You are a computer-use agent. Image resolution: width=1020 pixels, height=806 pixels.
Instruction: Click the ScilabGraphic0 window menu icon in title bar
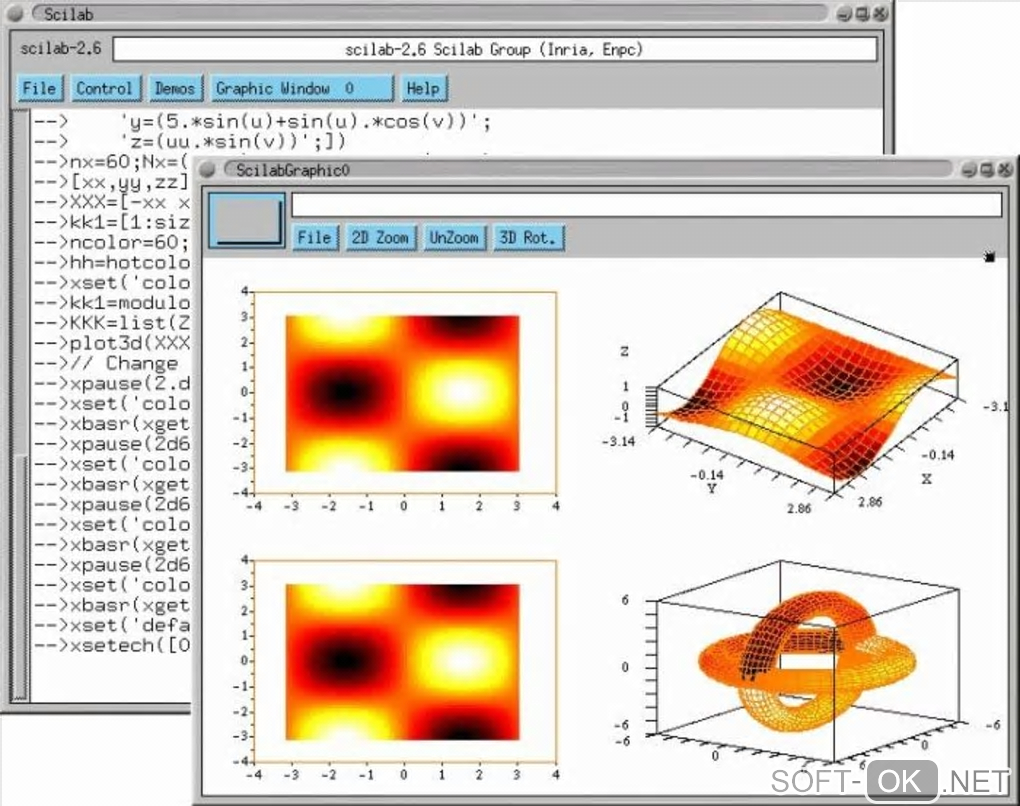208,170
